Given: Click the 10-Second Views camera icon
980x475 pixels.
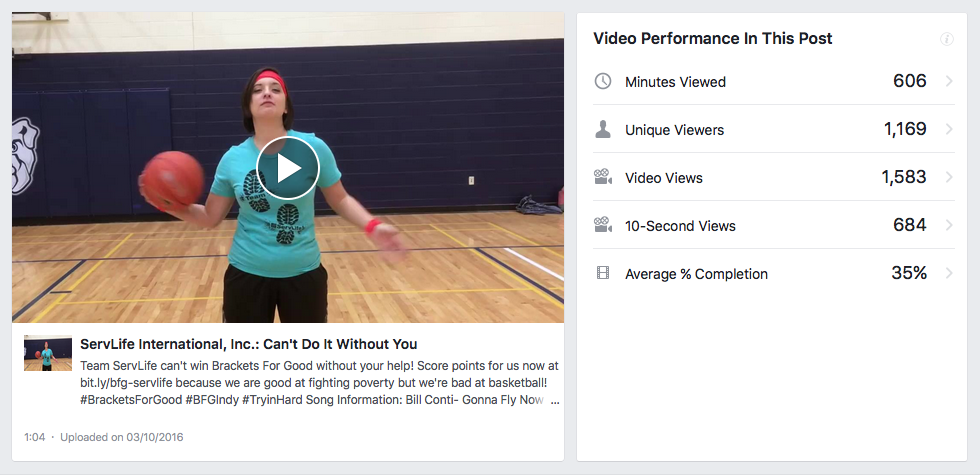Looking at the screenshot, I should pyautogui.click(x=603, y=225).
